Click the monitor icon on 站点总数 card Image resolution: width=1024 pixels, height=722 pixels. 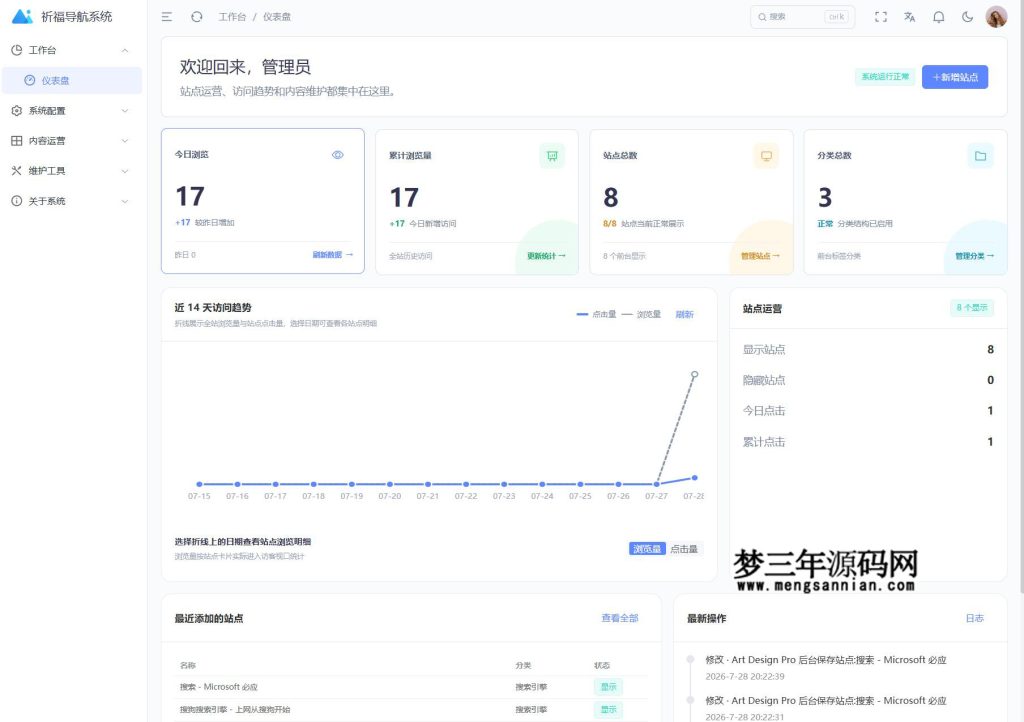pyautogui.click(x=767, y=156)
